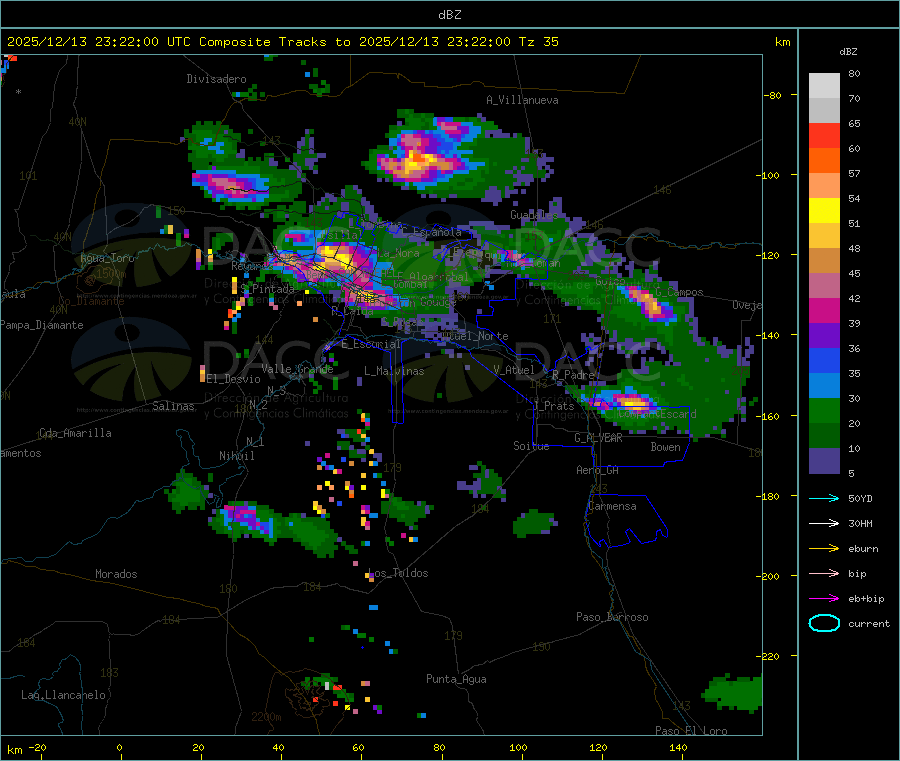
Task: Click the white 30HM arrow in legend
Action: pos(824,523)
